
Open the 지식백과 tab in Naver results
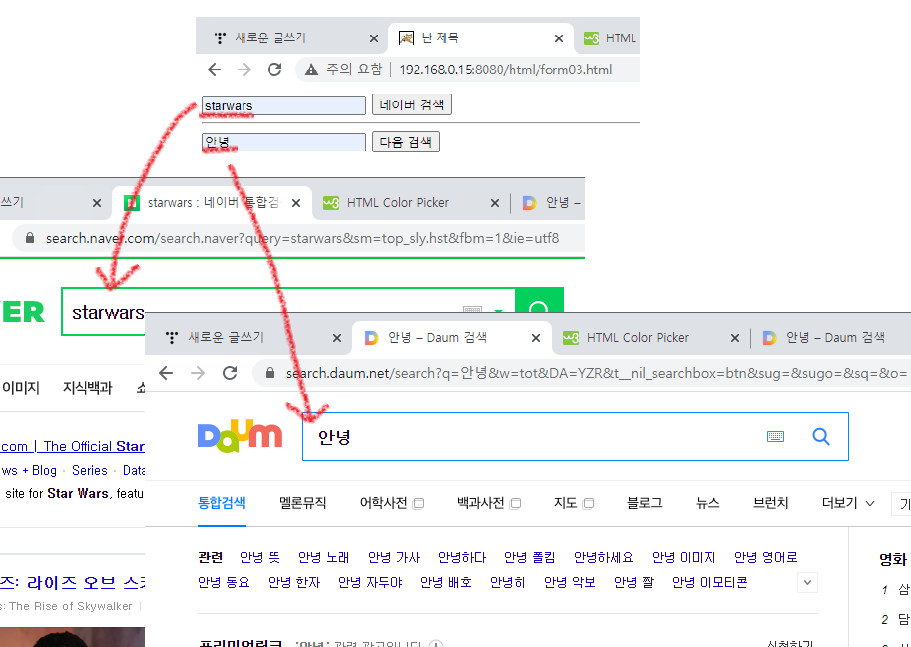(x=87, y=387)
